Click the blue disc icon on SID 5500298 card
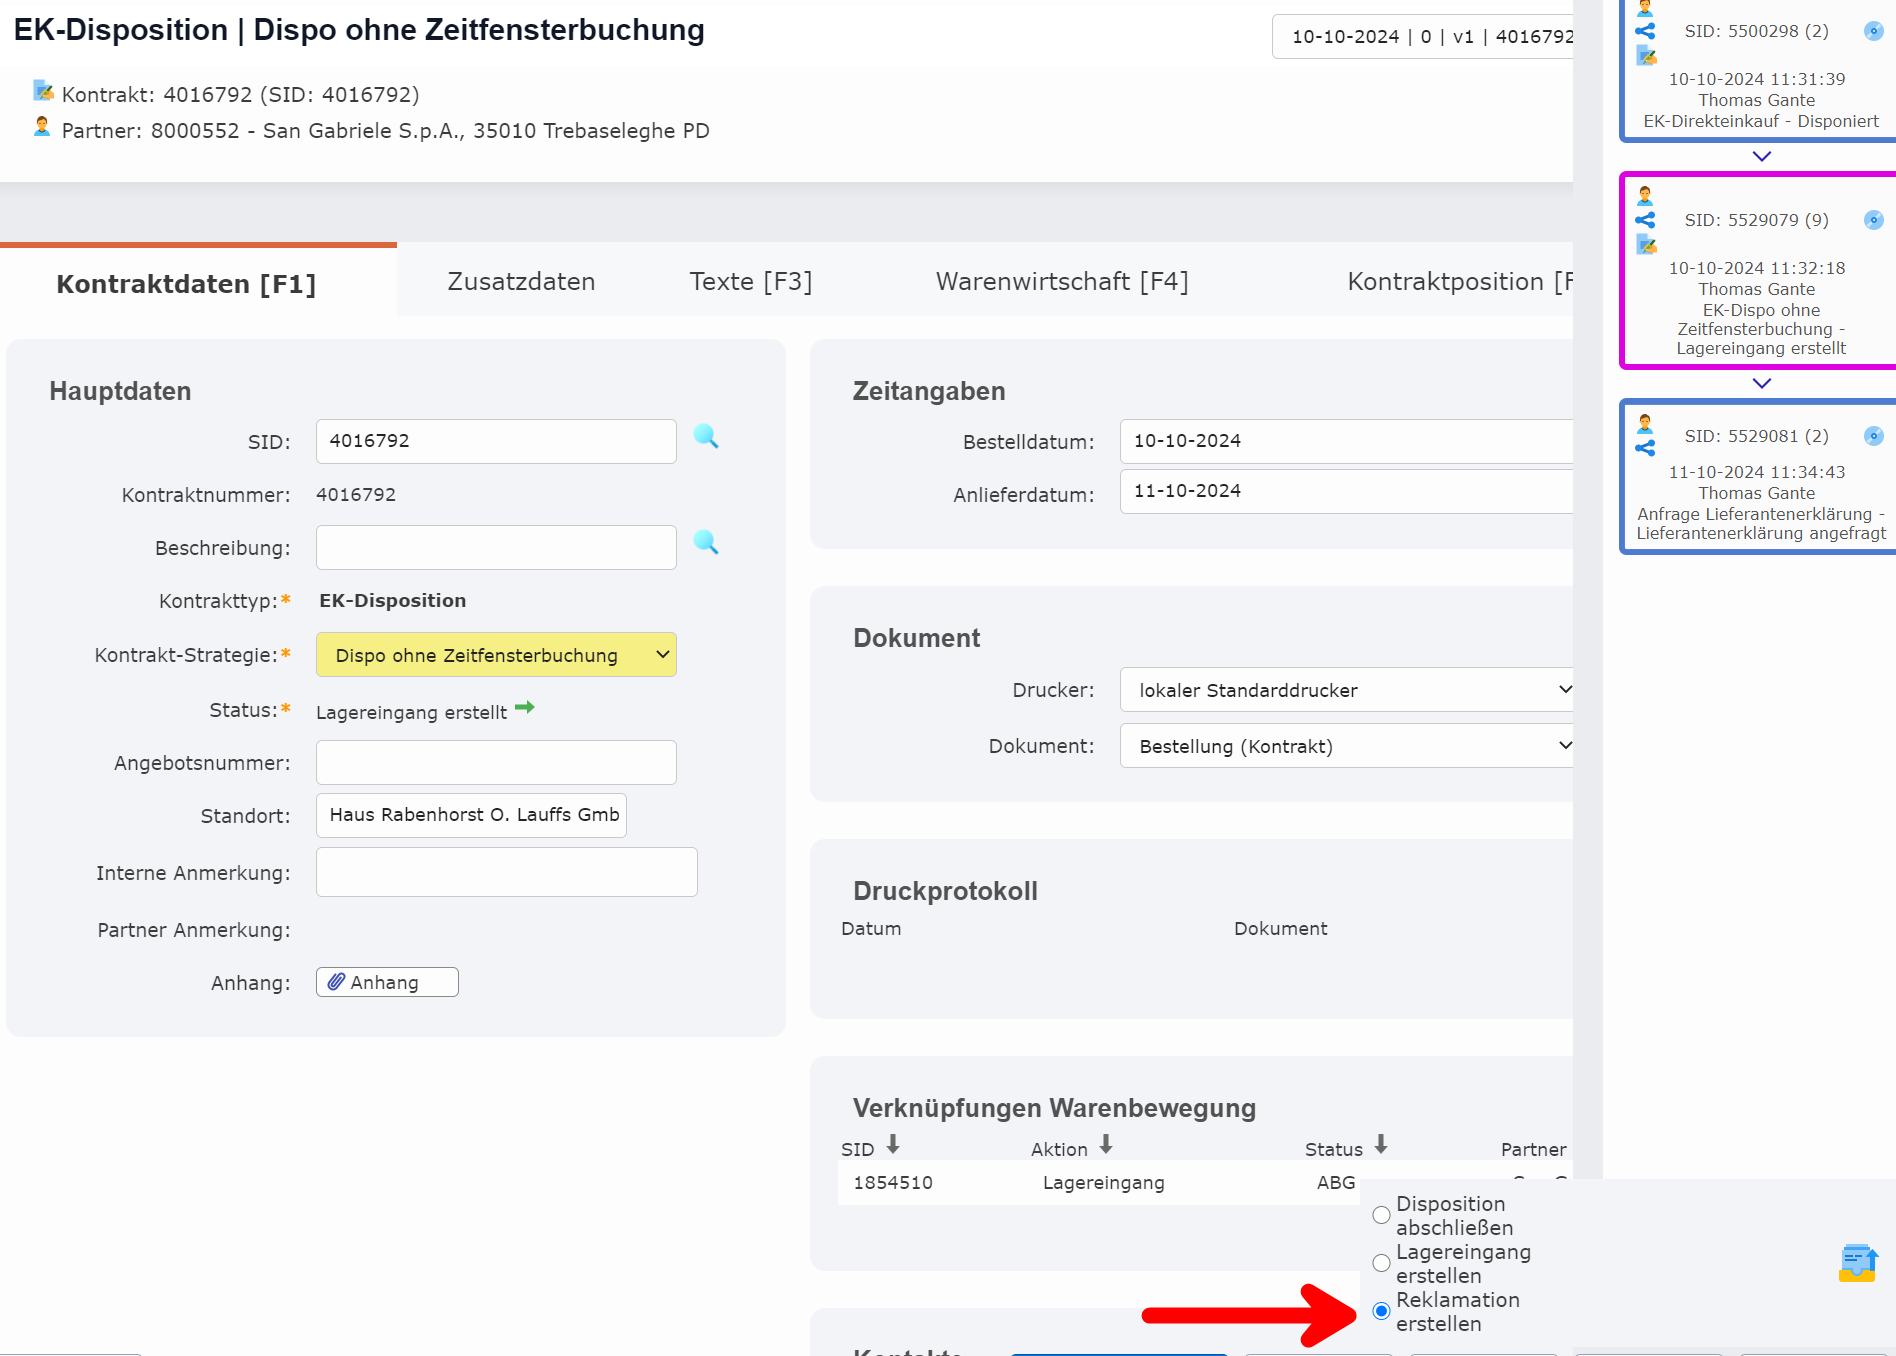This screenshot has height=1356, width=1896. pos(1873,32)
